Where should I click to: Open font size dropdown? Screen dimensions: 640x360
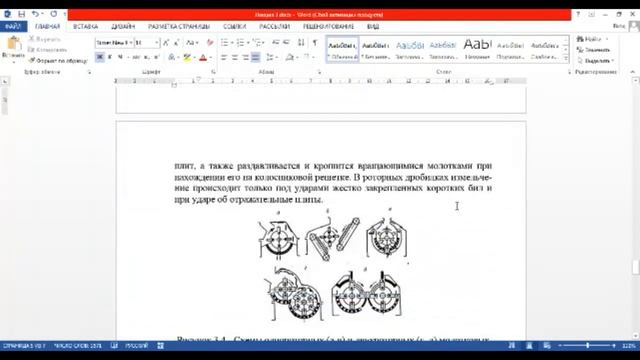coord(157,42)
